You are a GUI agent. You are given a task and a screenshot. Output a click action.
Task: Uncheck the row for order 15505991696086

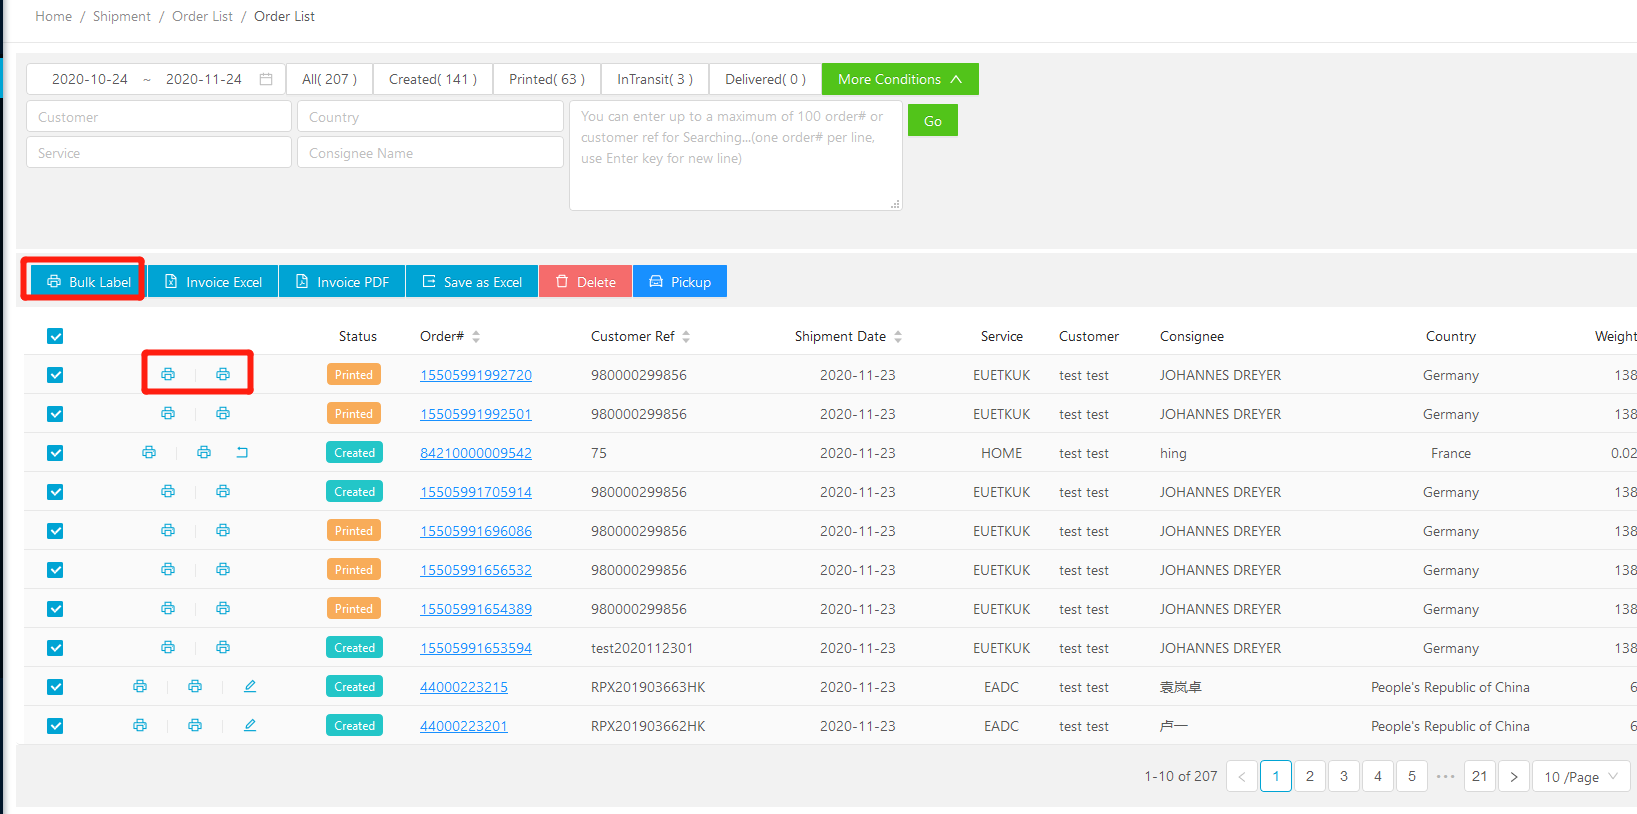click(55, 531)
